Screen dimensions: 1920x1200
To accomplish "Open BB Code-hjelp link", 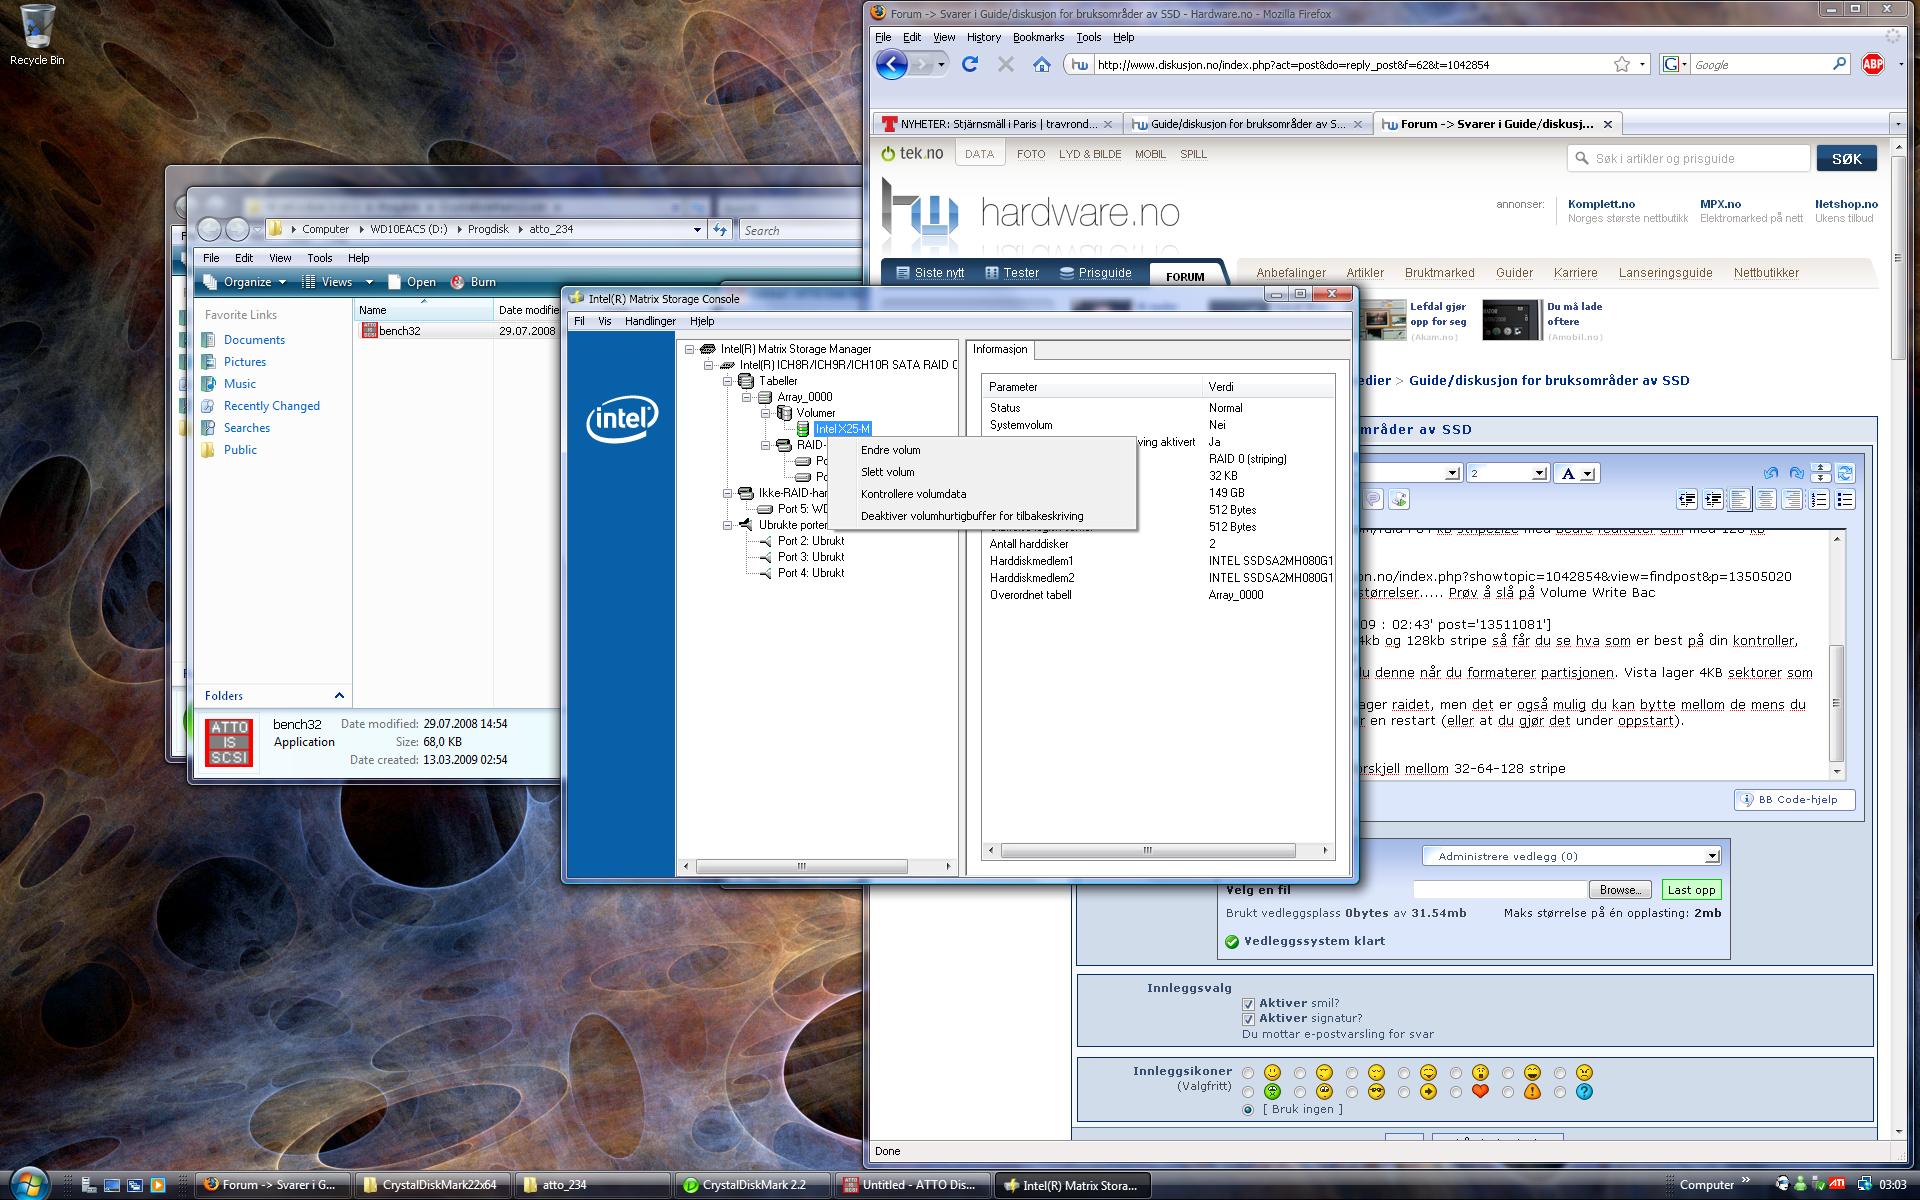I will tap(1794, 800).
